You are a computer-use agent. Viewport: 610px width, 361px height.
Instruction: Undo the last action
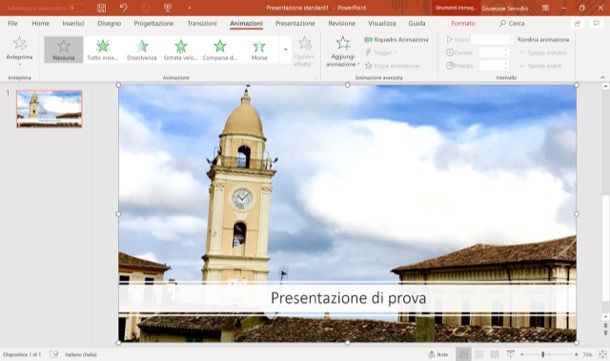coord(123,8)
